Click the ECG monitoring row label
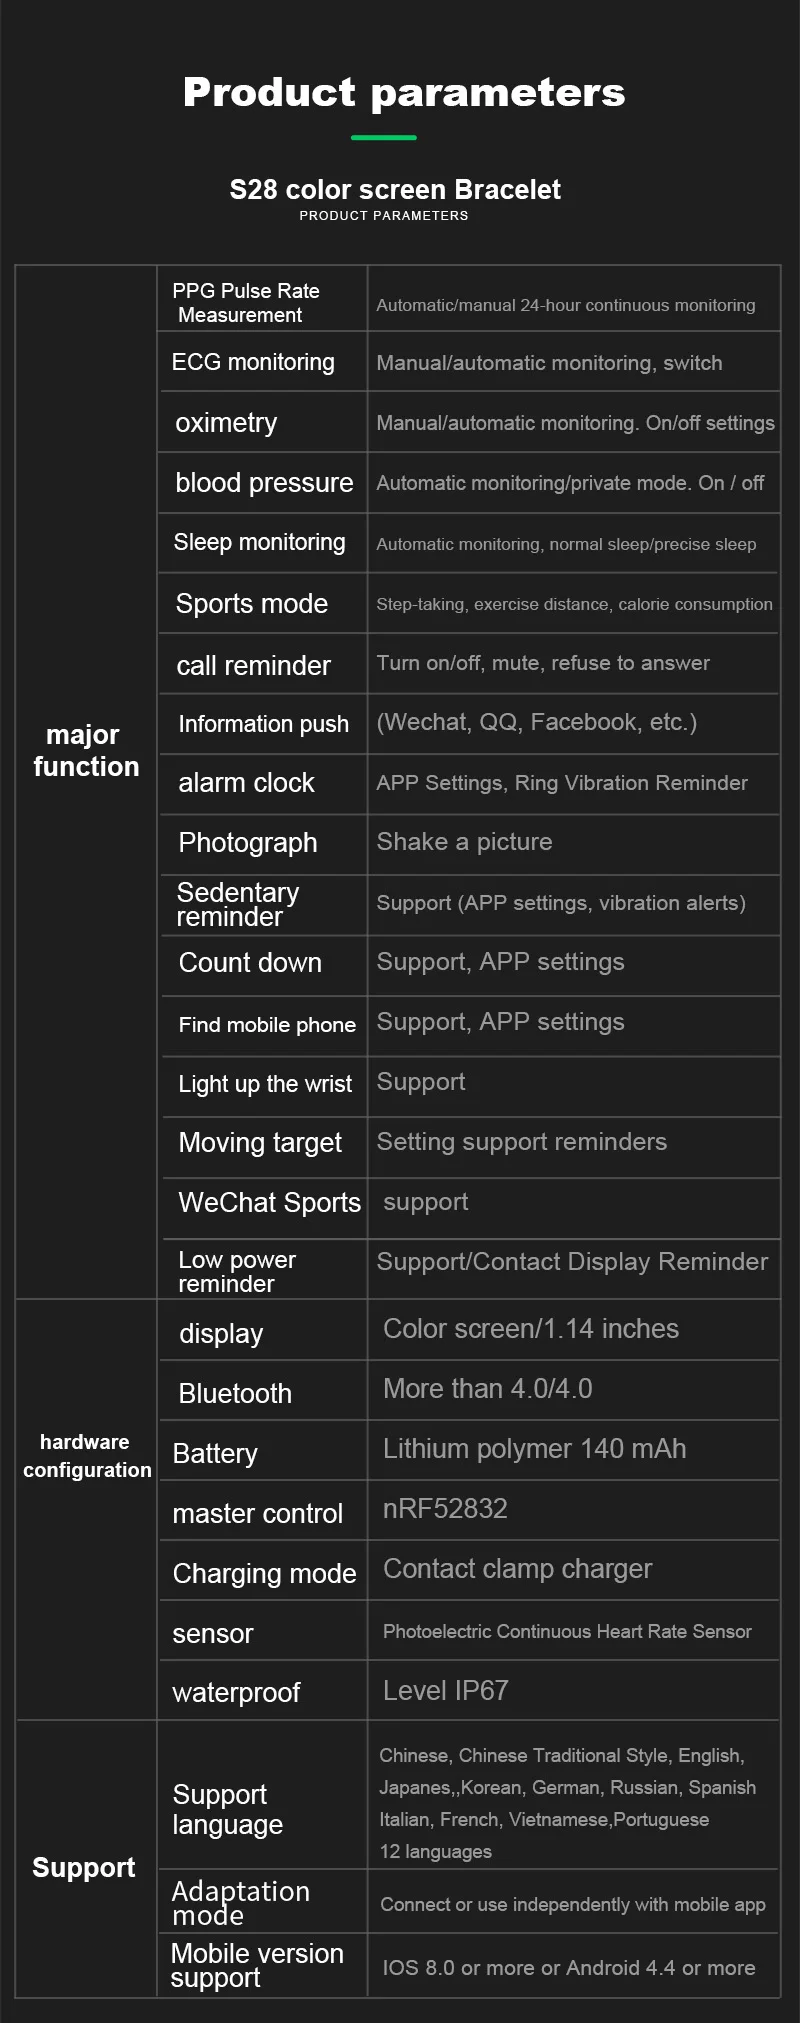 253,362
